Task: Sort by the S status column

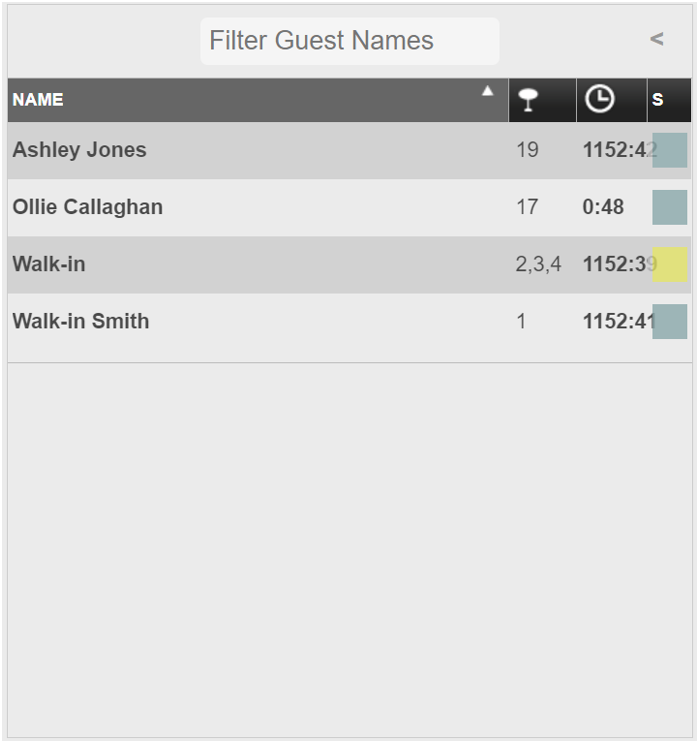Action: (x=669, y=100)
